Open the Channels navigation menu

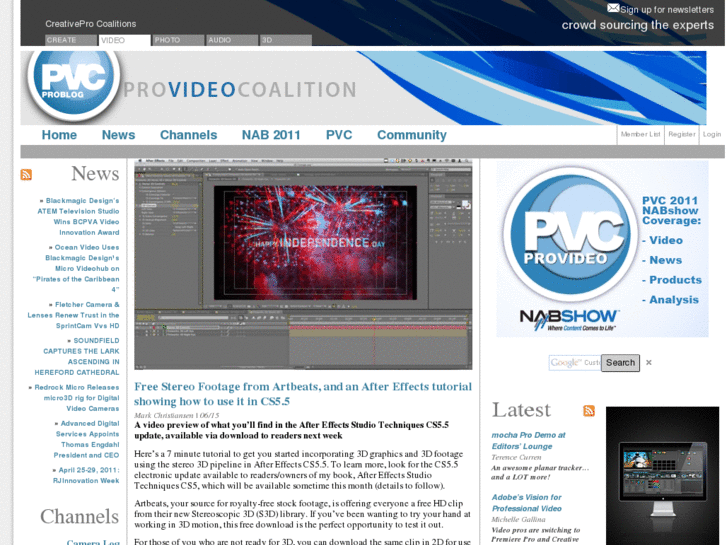pos(188,135)
